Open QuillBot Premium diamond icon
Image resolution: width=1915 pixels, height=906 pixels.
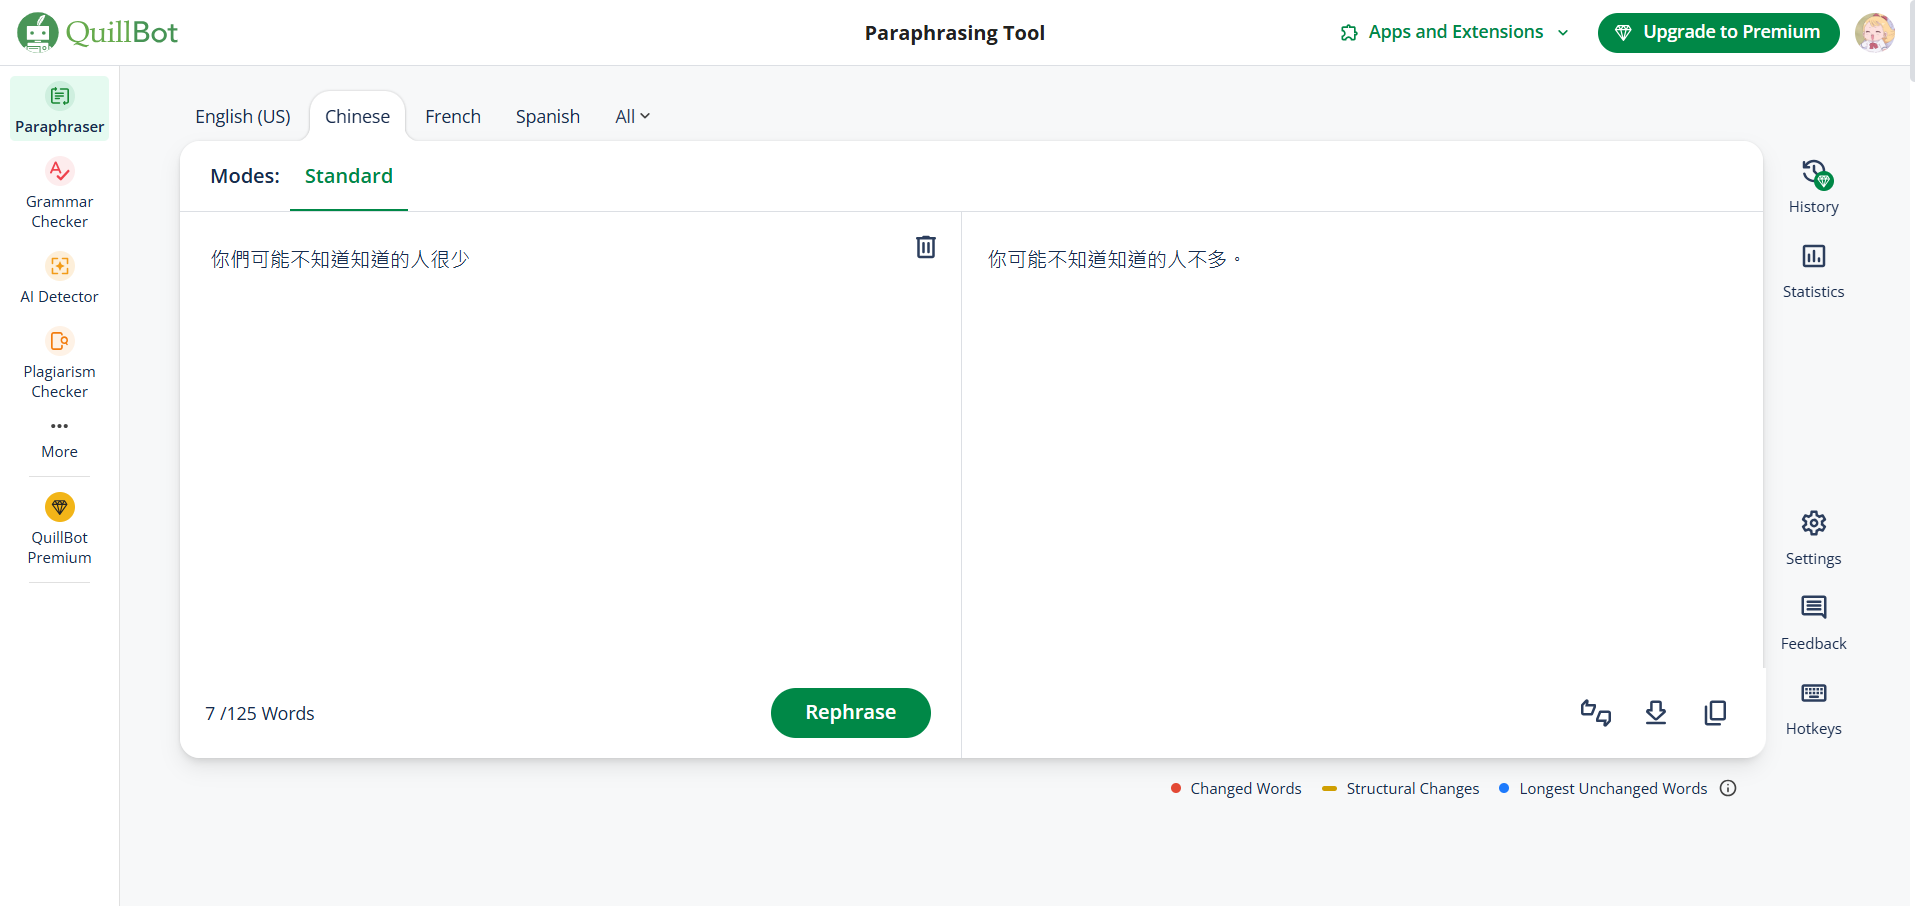pyautogui.click(x=60, y=507)
